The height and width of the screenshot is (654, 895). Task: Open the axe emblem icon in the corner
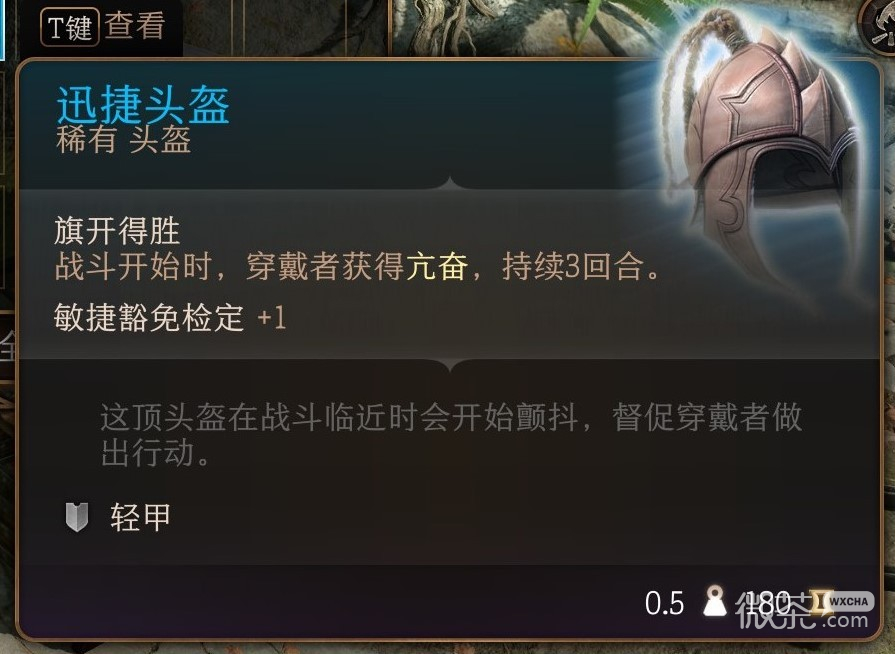pos(880,27)
